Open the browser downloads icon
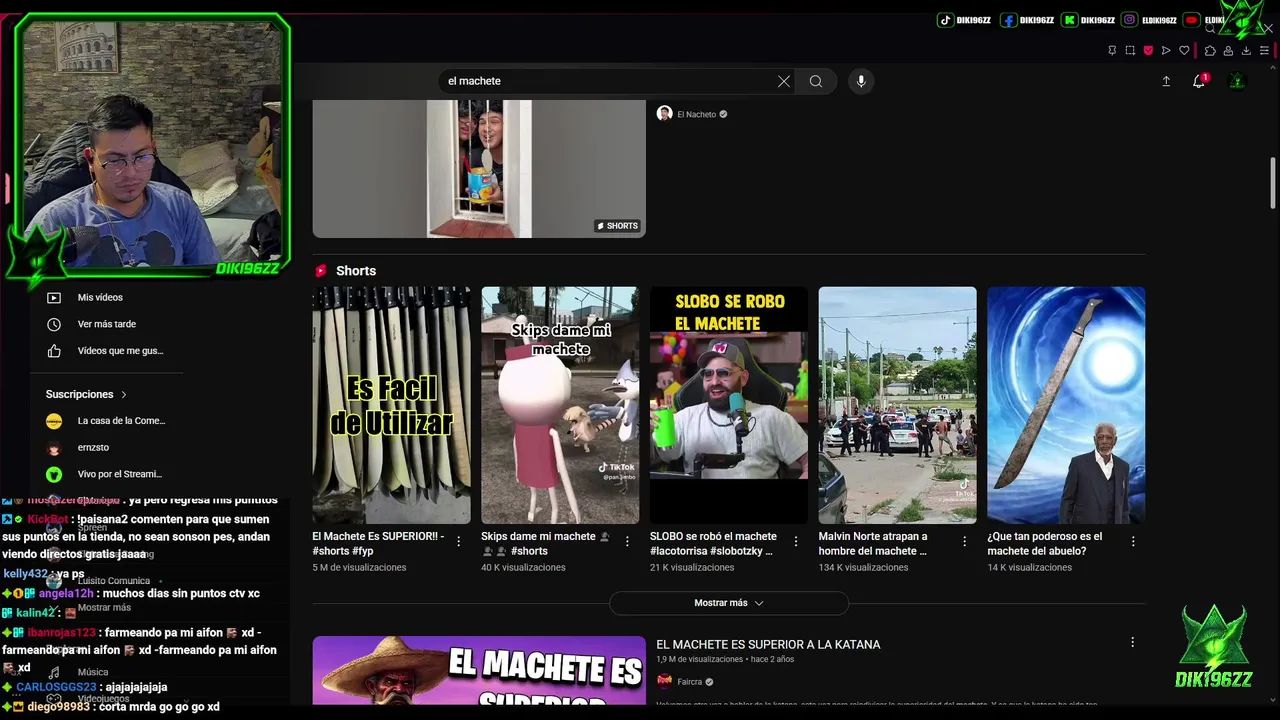1280x720 pixels. (x=1246, y=50)
